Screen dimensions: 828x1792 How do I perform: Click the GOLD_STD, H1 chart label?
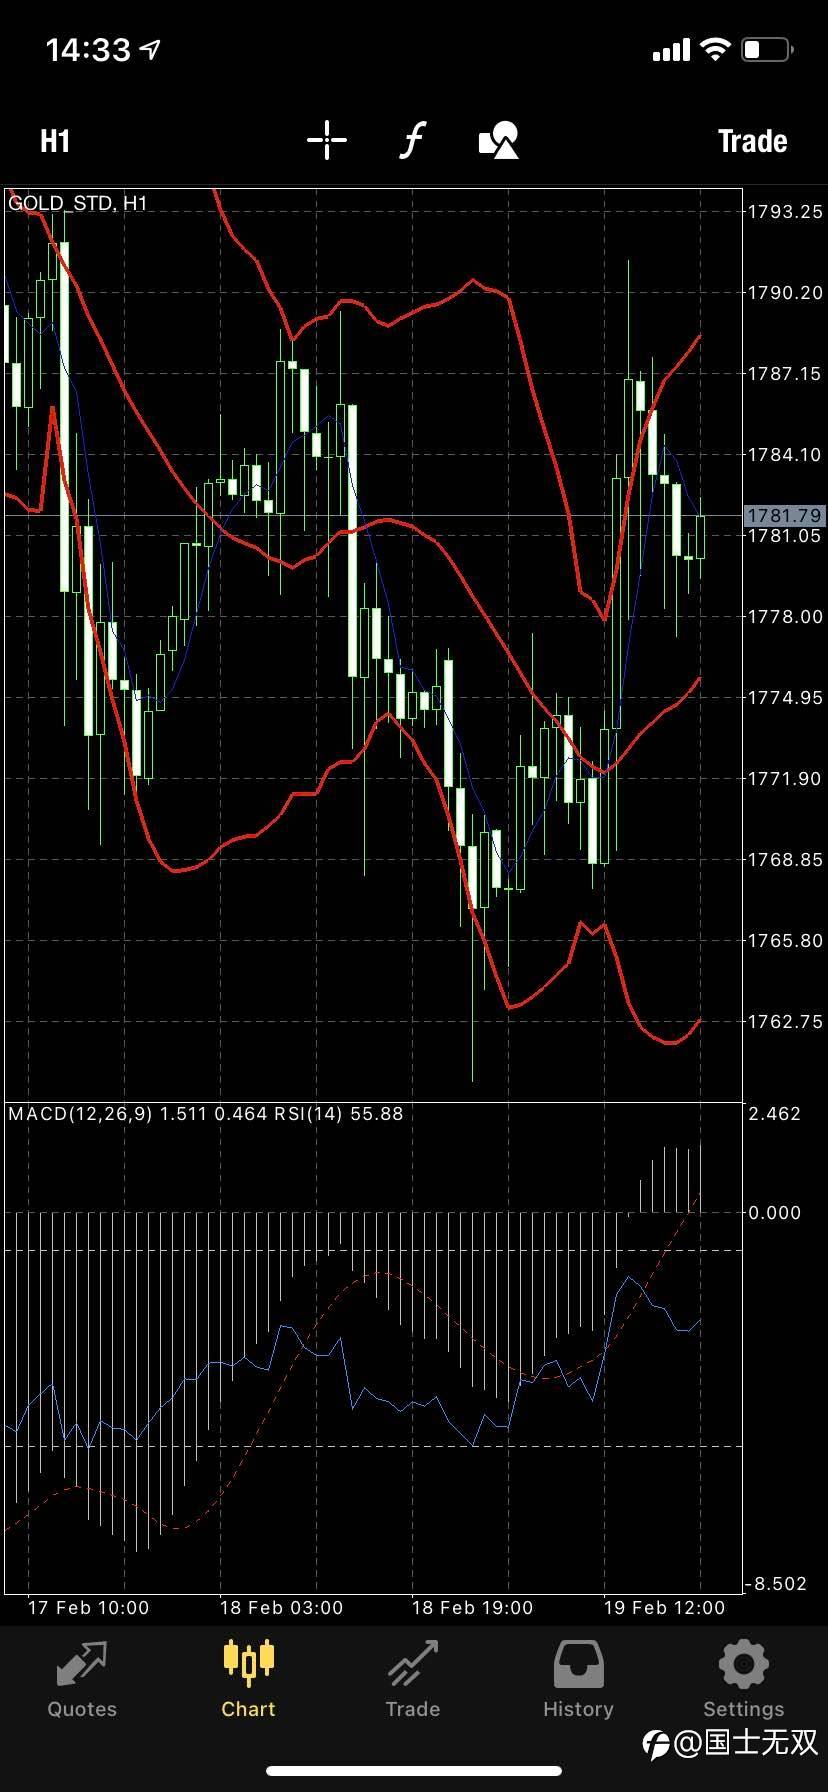78,203
